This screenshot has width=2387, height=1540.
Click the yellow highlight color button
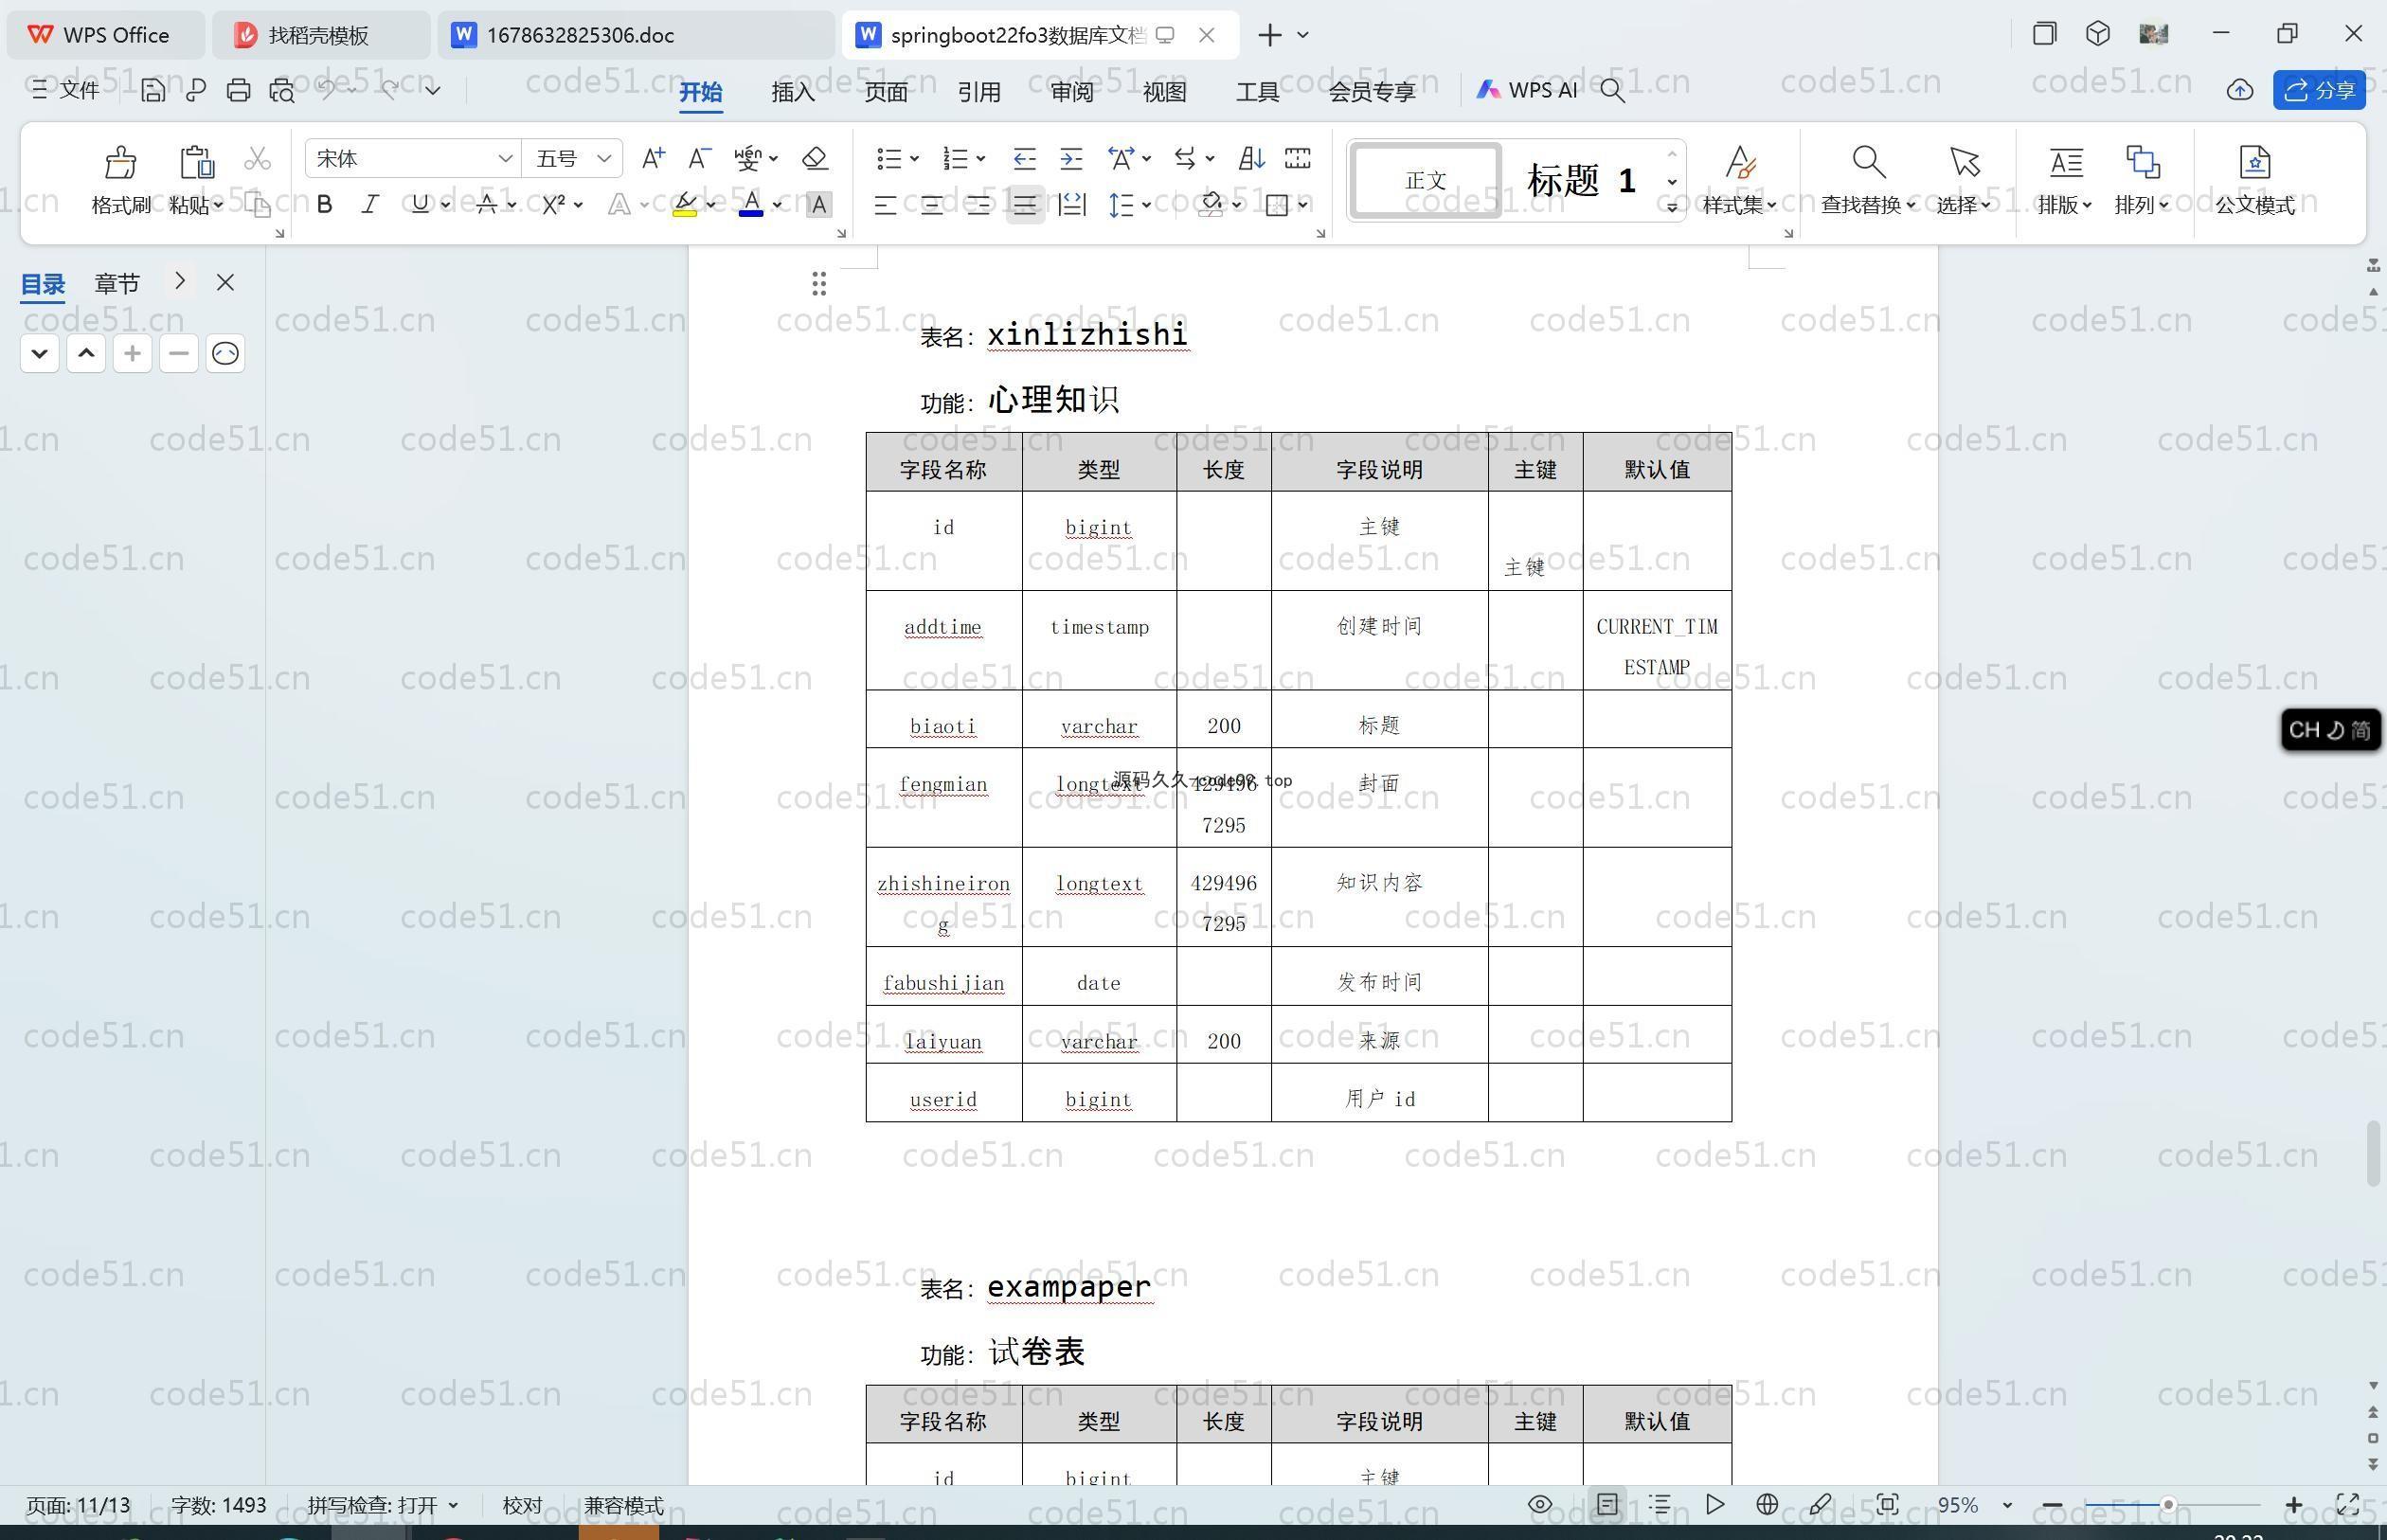[685, 205]
